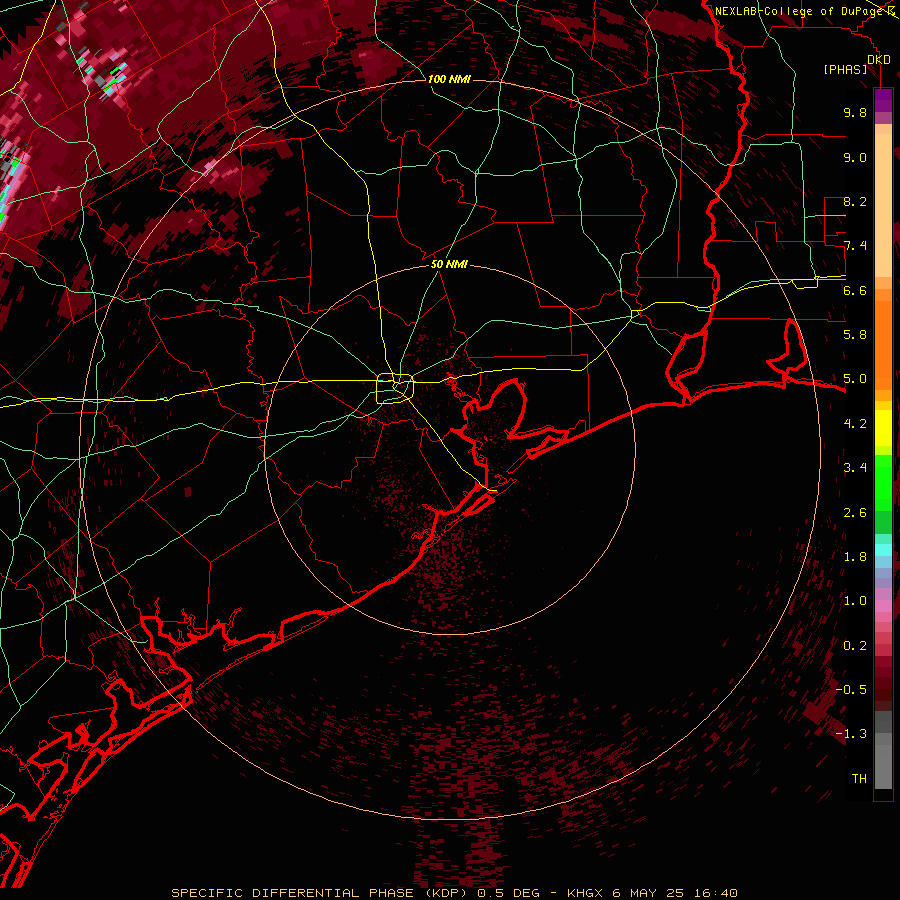This screenshot has height=900, width=900.
Task: Click the 5.0 value on the scale
Action: (x=855, y=379)
